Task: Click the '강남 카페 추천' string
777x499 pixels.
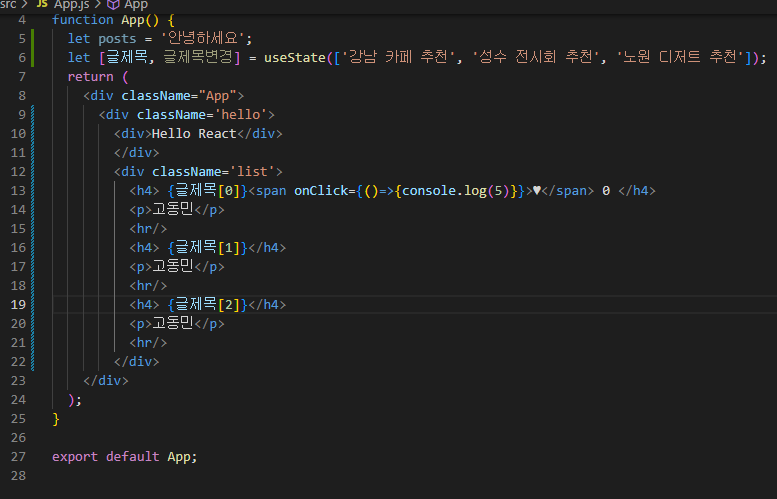Action: pos(398,57)
